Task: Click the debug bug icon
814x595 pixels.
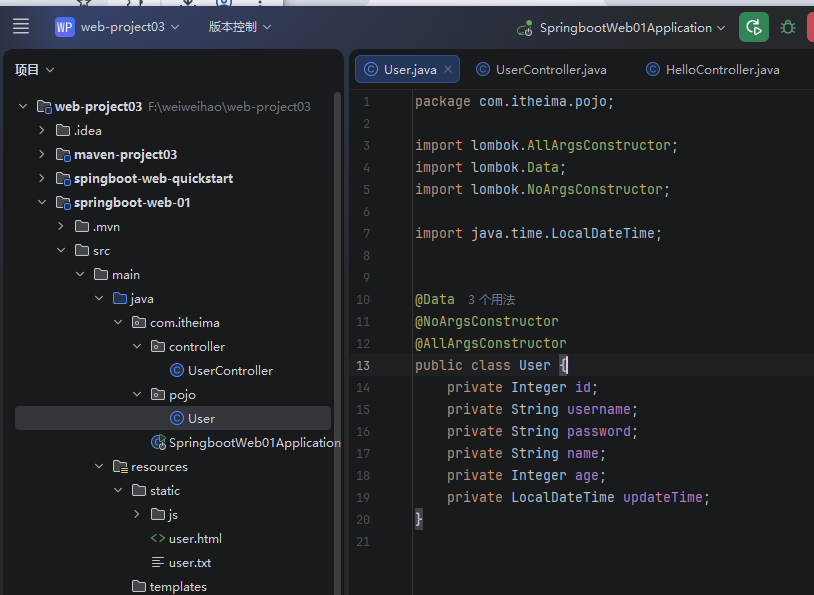Action: click(788, 28)
